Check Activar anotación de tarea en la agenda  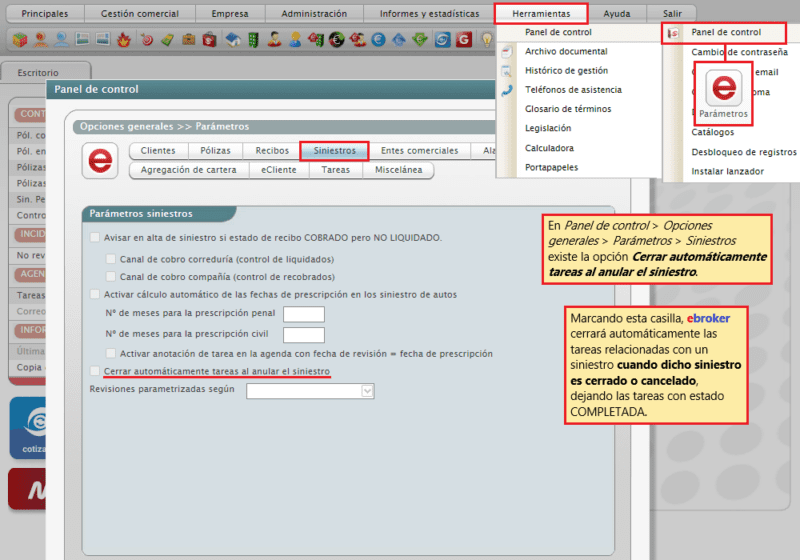[111, 353]
